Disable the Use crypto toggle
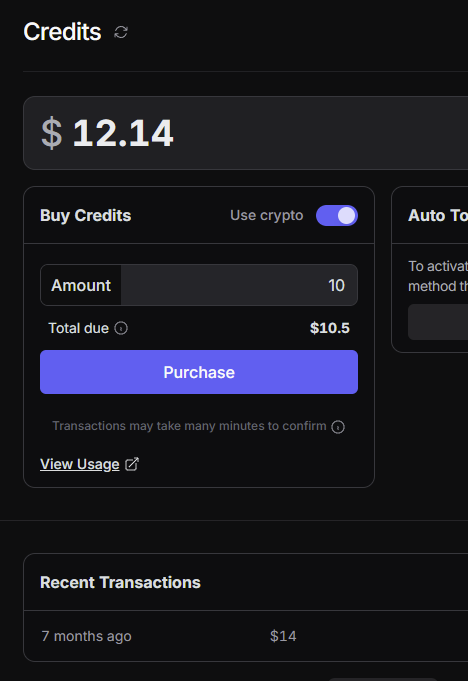The image size is (468, 681). coord(337,215)
